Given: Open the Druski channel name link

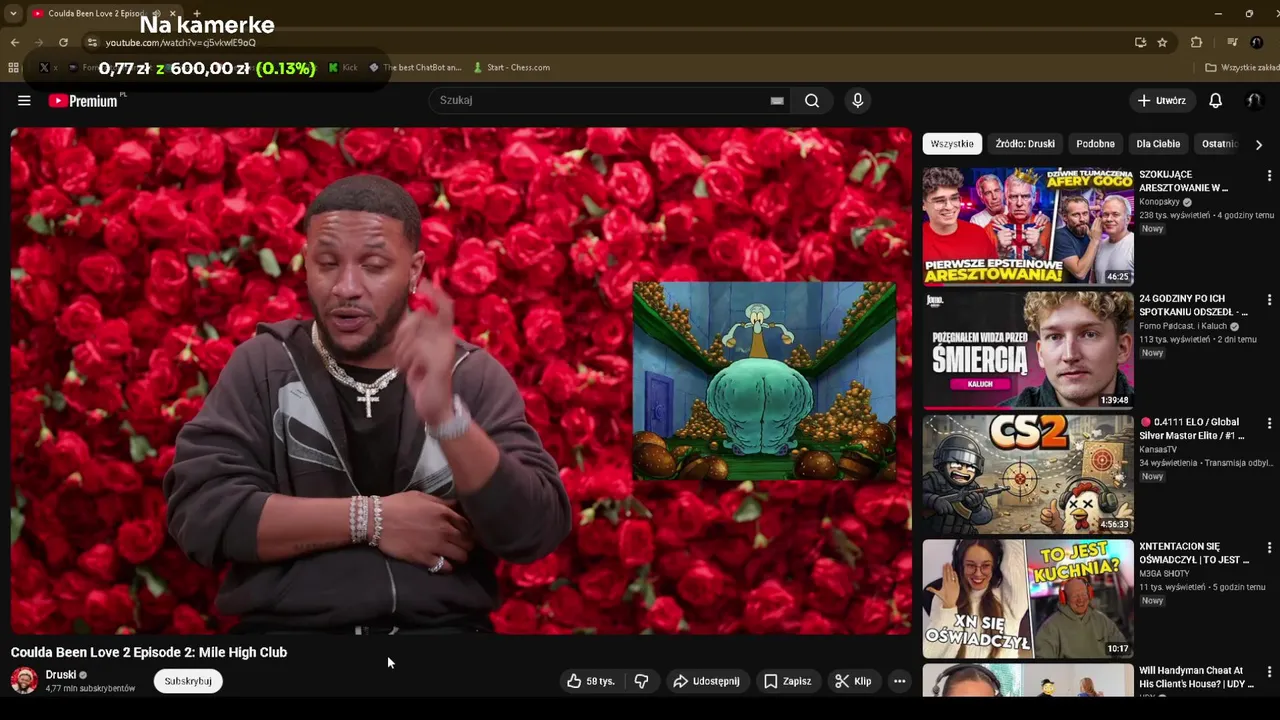Looking at the screenshot, I should click(x=61, y=675).
